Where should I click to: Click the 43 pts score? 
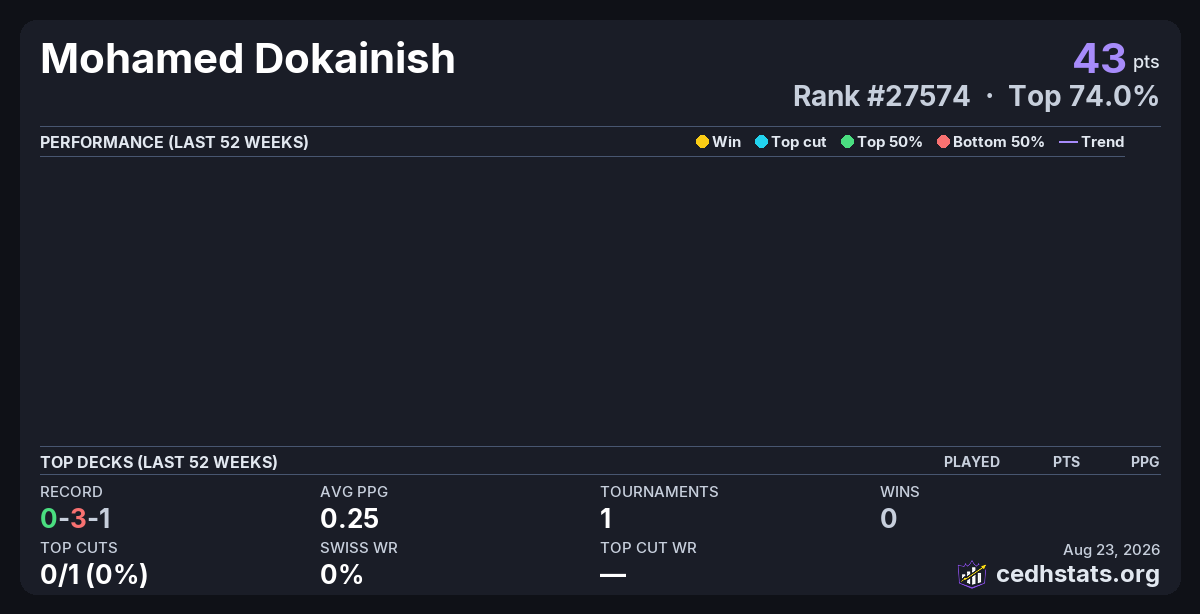[1116, 59]
